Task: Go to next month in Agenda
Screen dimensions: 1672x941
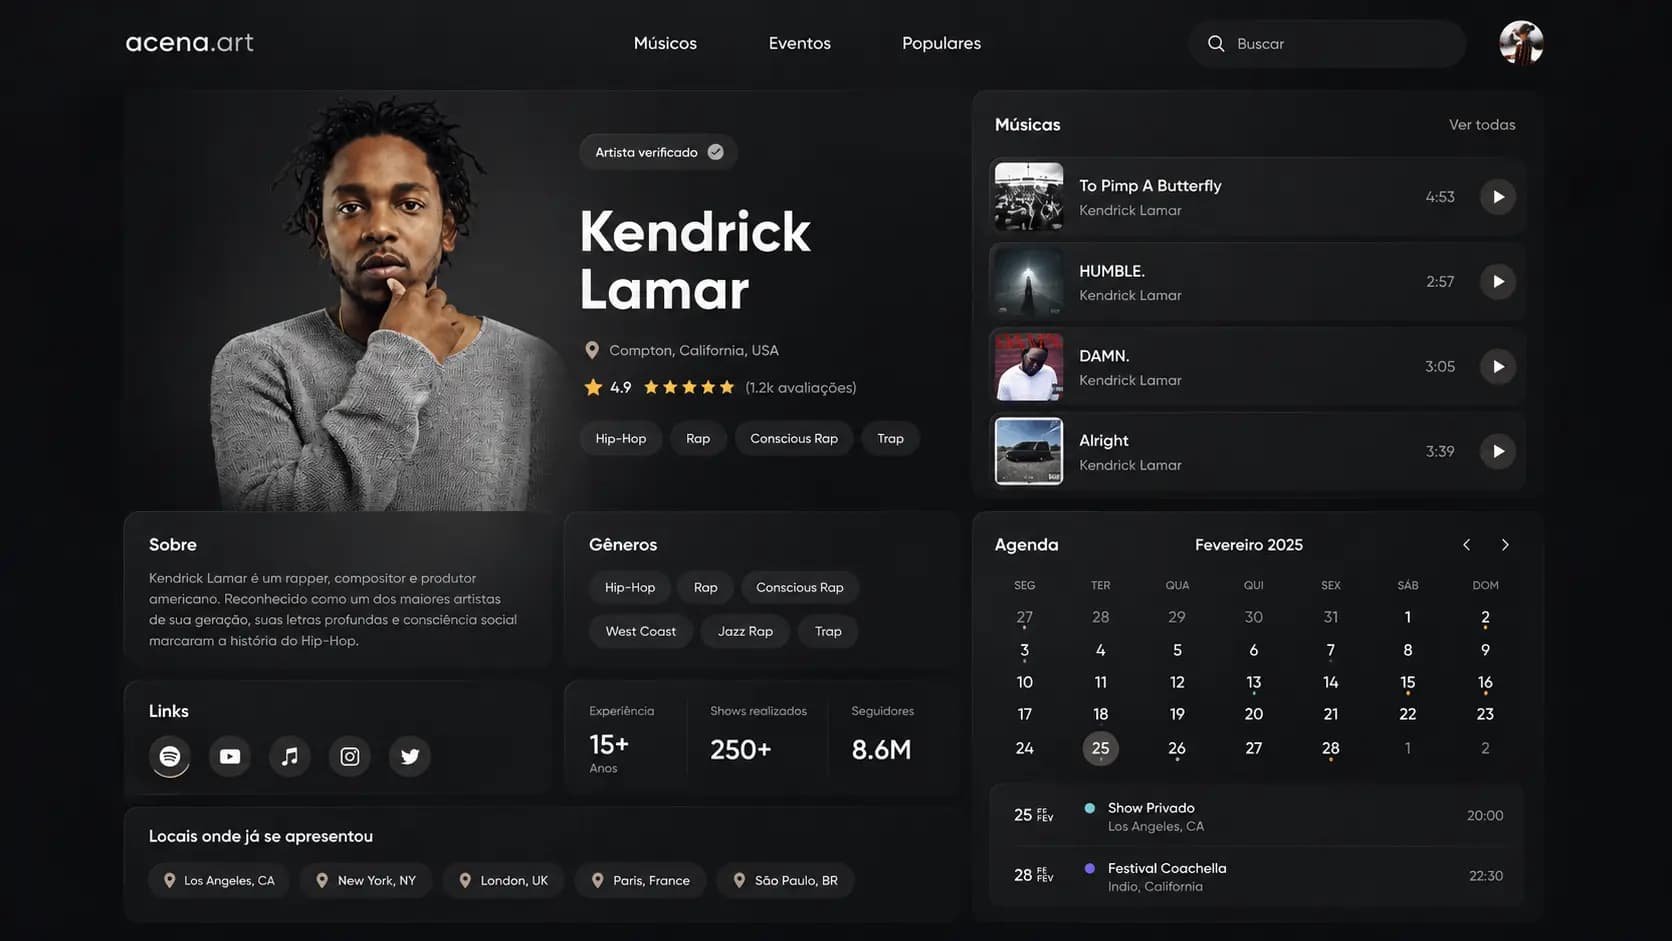Action: 1505,545
